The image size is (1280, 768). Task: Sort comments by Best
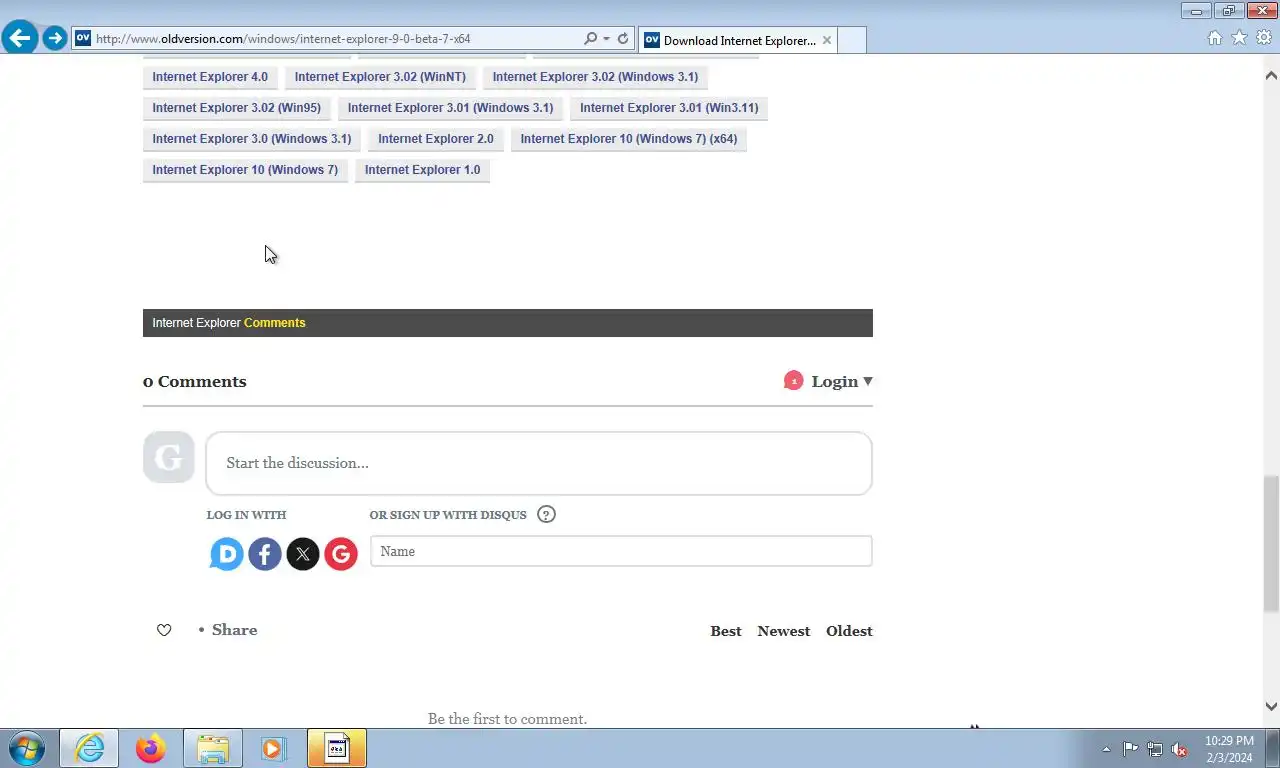726,631
